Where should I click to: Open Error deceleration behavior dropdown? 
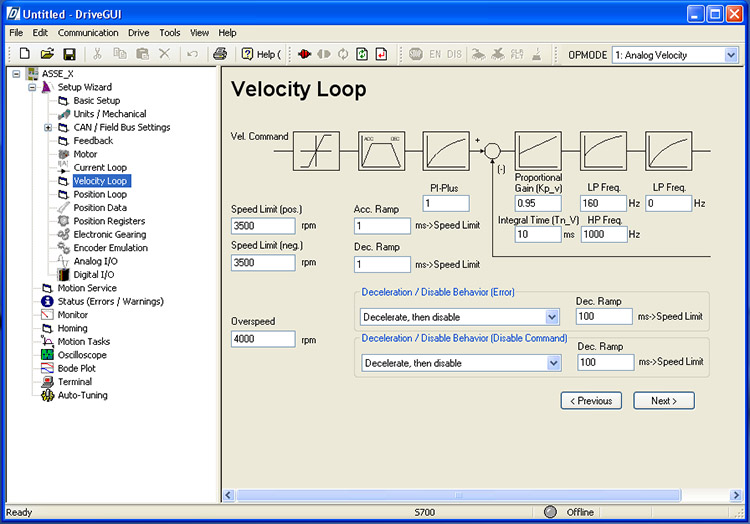click(551, 317)
